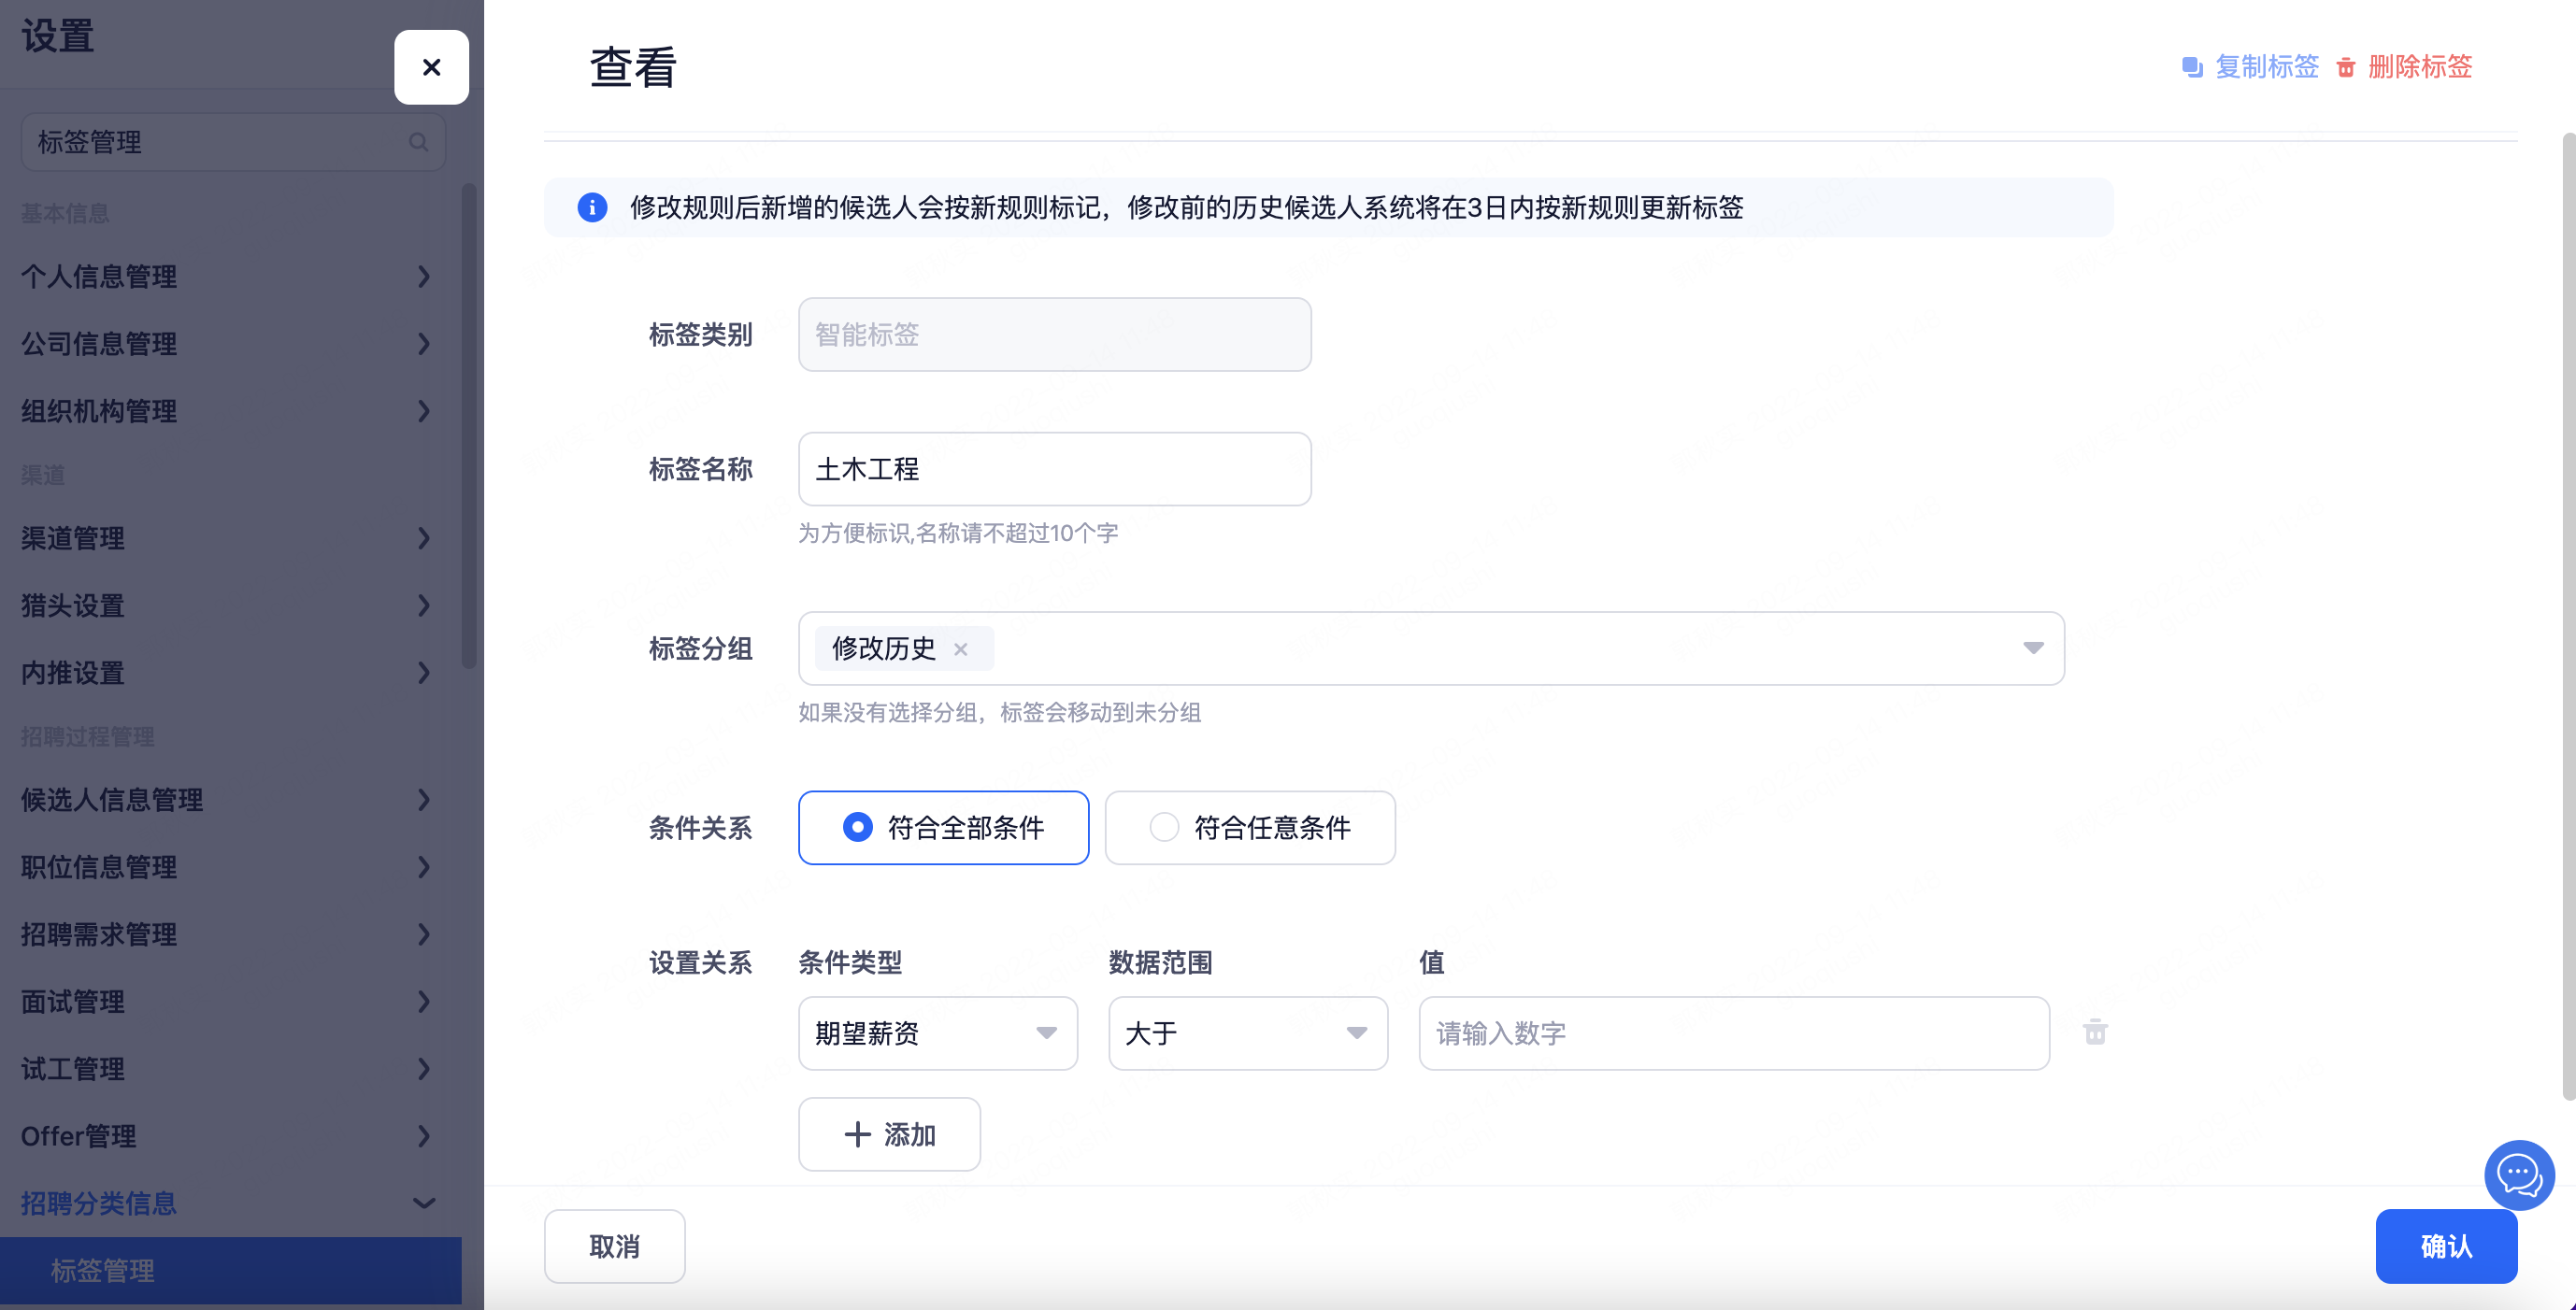The image size is (2576, 1310).
Task: Expand 组织机构管理 menu
Action: (x=230, y=411)
